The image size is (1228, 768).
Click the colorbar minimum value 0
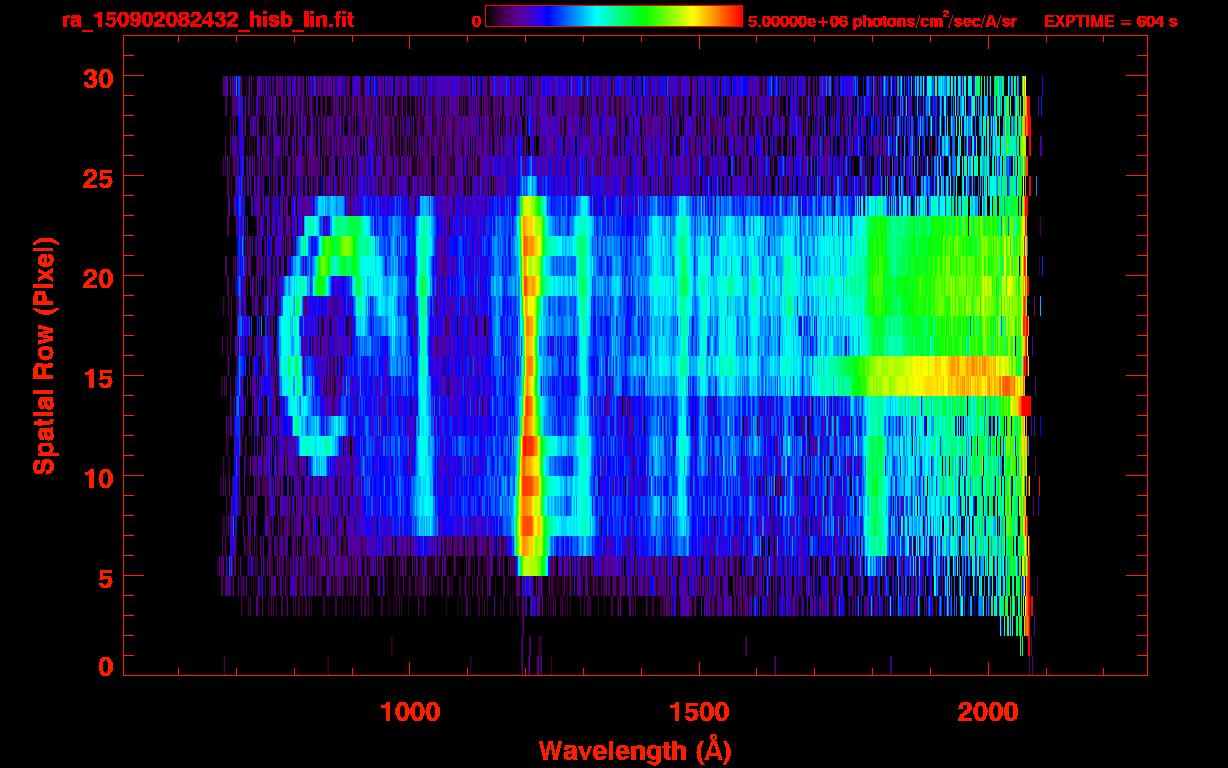(476, 22)
